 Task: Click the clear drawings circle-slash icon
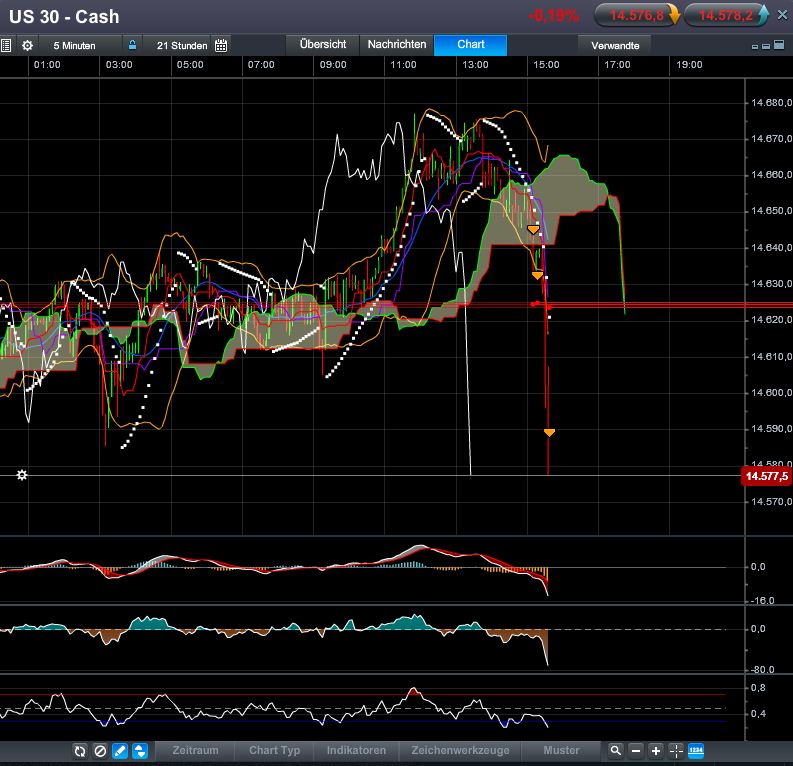point(100,751)
